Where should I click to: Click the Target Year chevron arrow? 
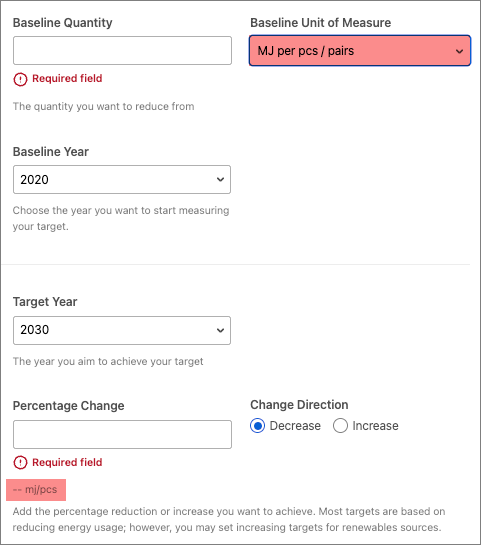220,330
